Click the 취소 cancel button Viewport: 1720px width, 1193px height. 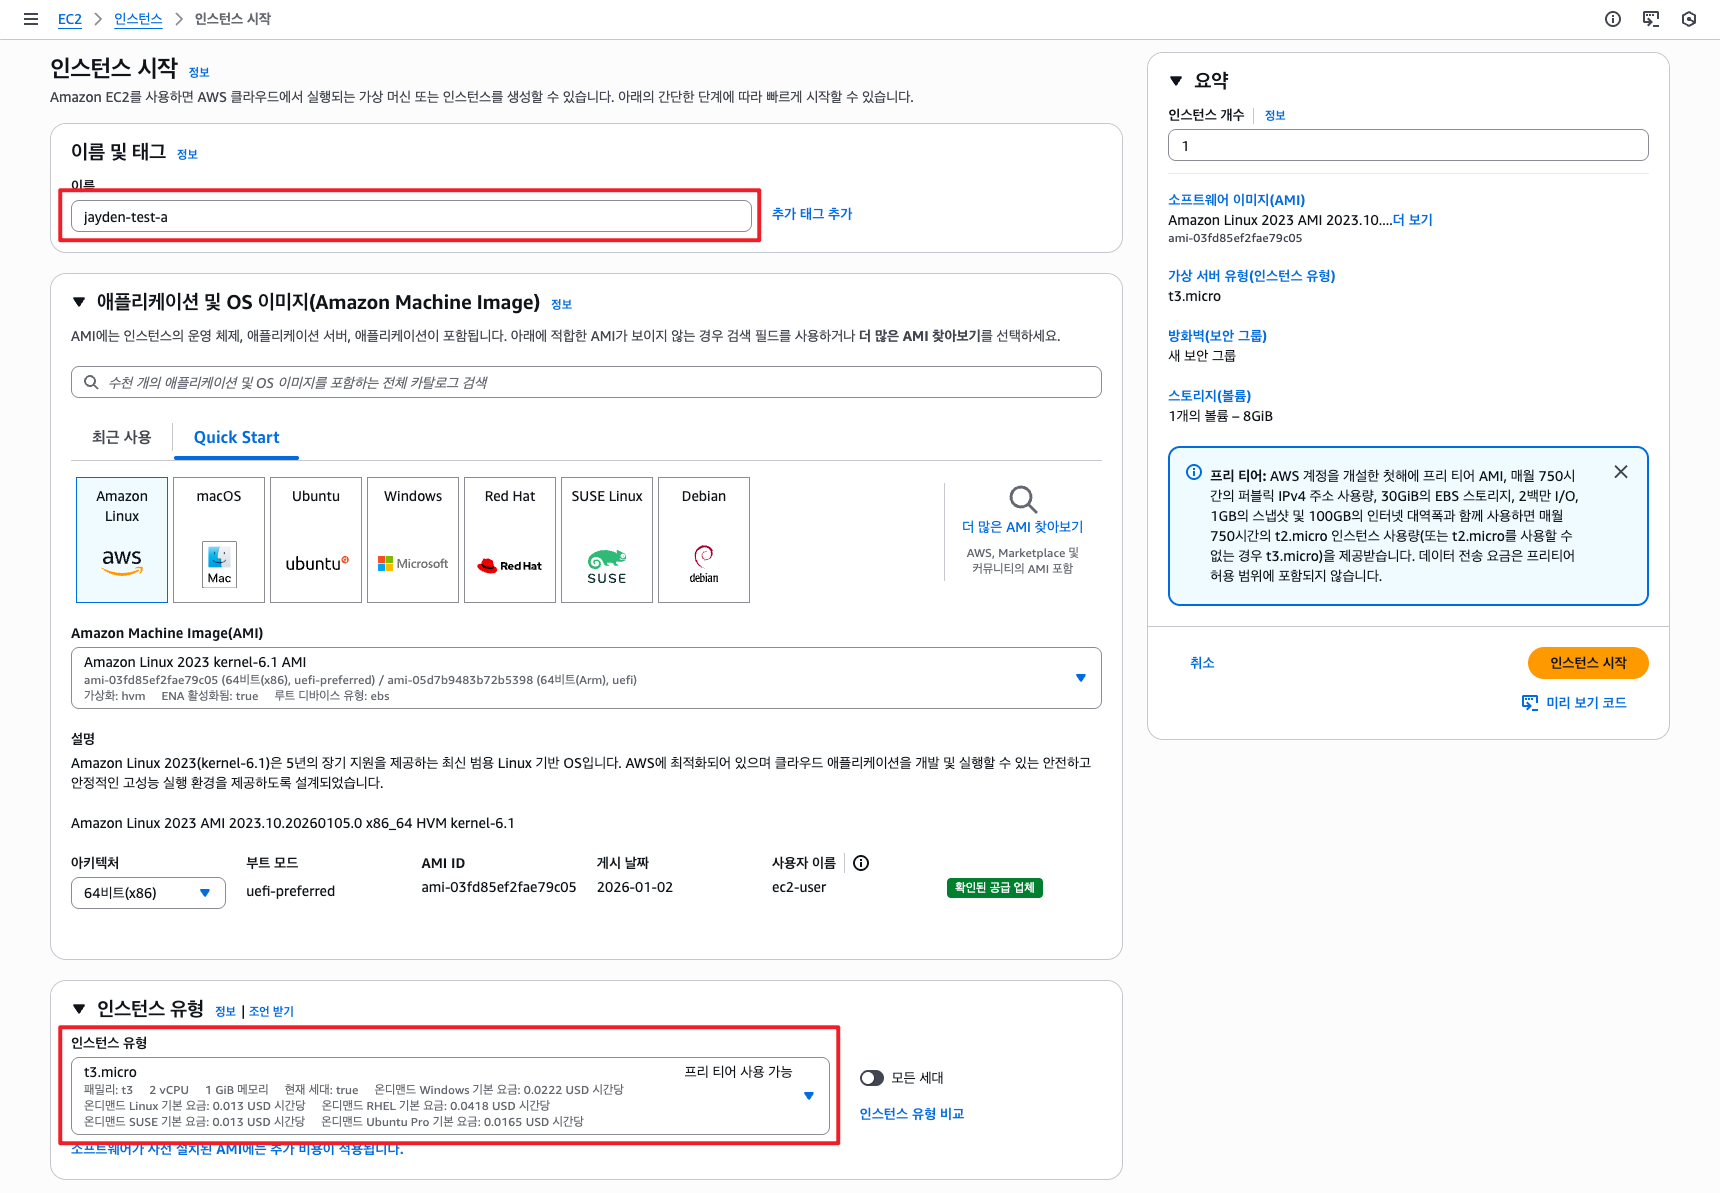[x=1202, y=663]
